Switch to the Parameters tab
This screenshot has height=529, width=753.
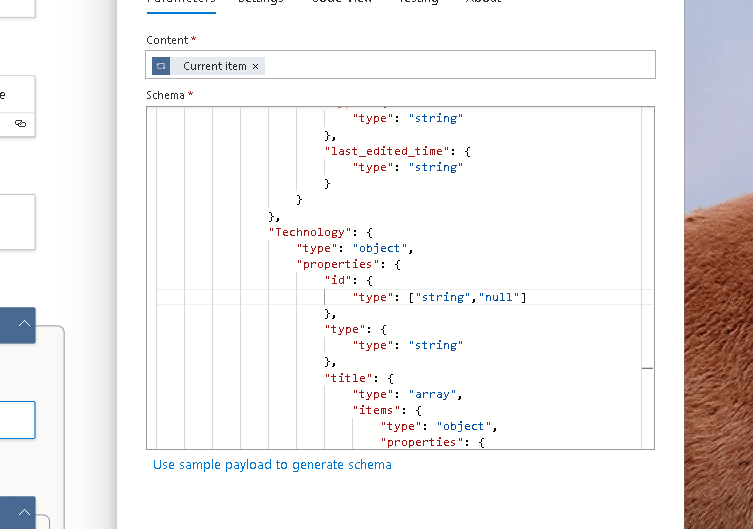(181, 2)
